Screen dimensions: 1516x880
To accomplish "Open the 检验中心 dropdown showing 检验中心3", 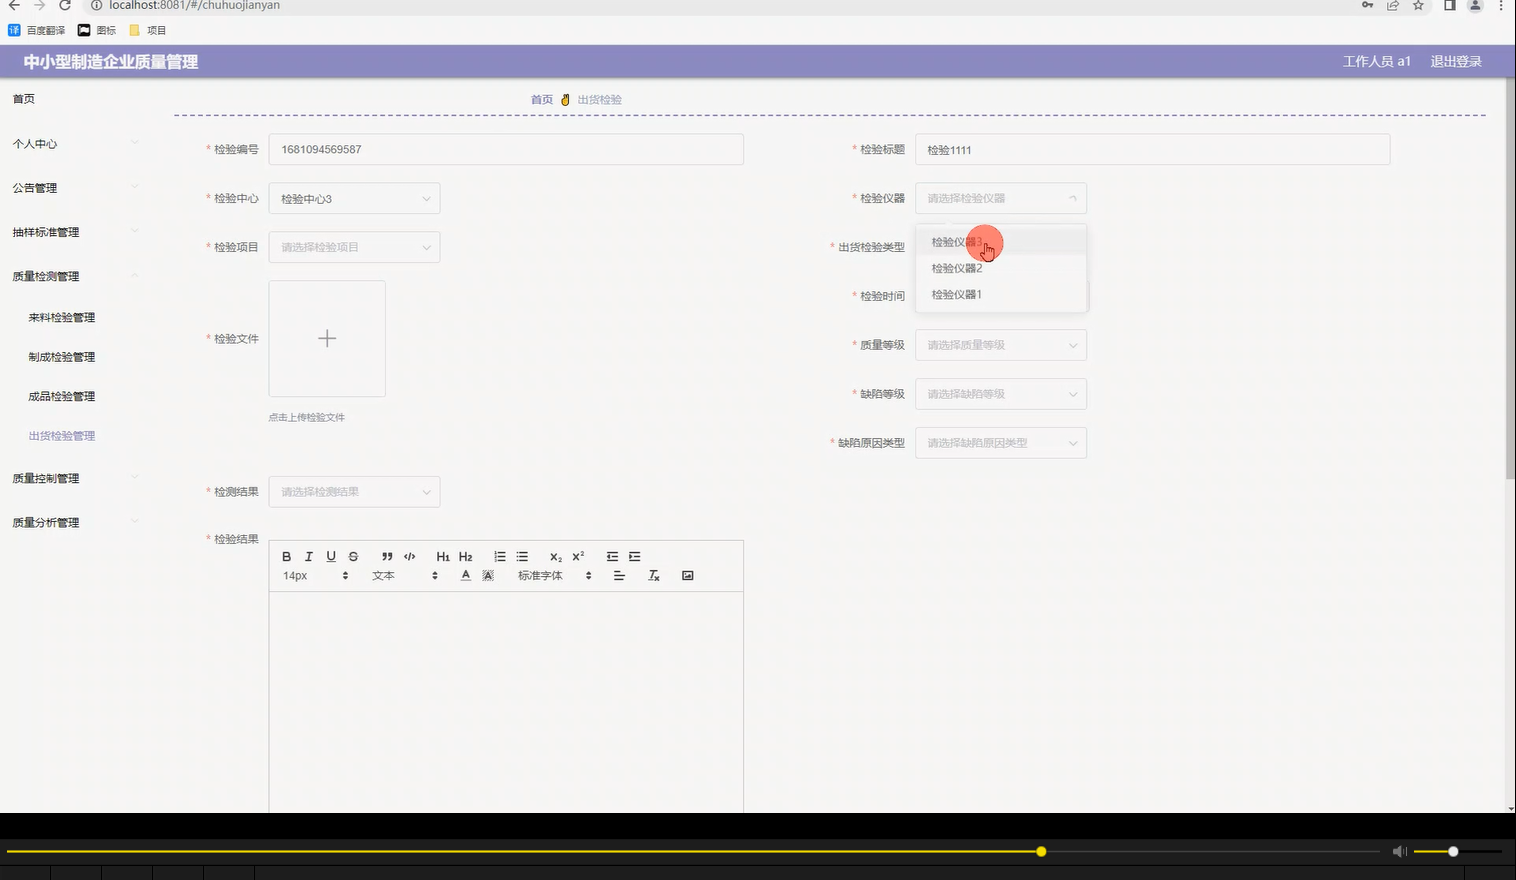I will coord(354,198).
